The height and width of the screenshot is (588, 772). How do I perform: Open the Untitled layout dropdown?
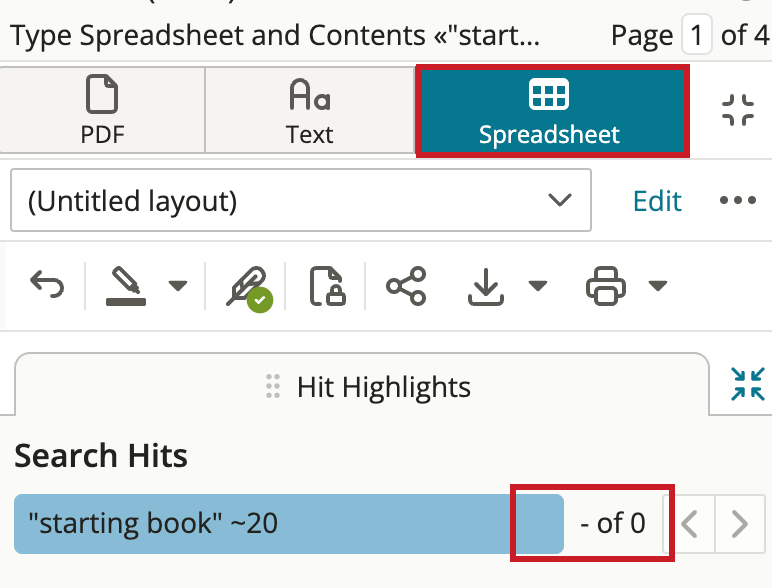click(301, 200)
